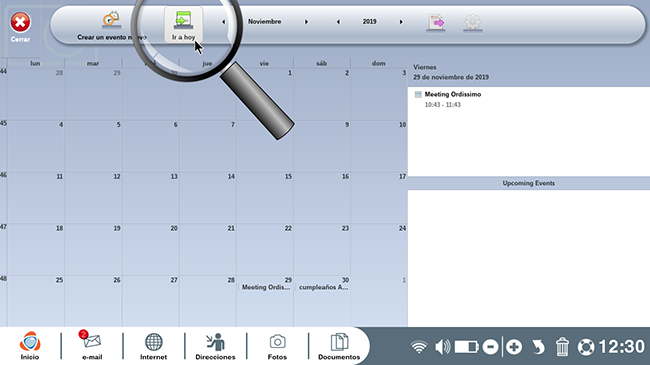The width and height of the screenshot is (650, 365).
Task: Click the red Cerrar close icon
Action: [20, 22]
